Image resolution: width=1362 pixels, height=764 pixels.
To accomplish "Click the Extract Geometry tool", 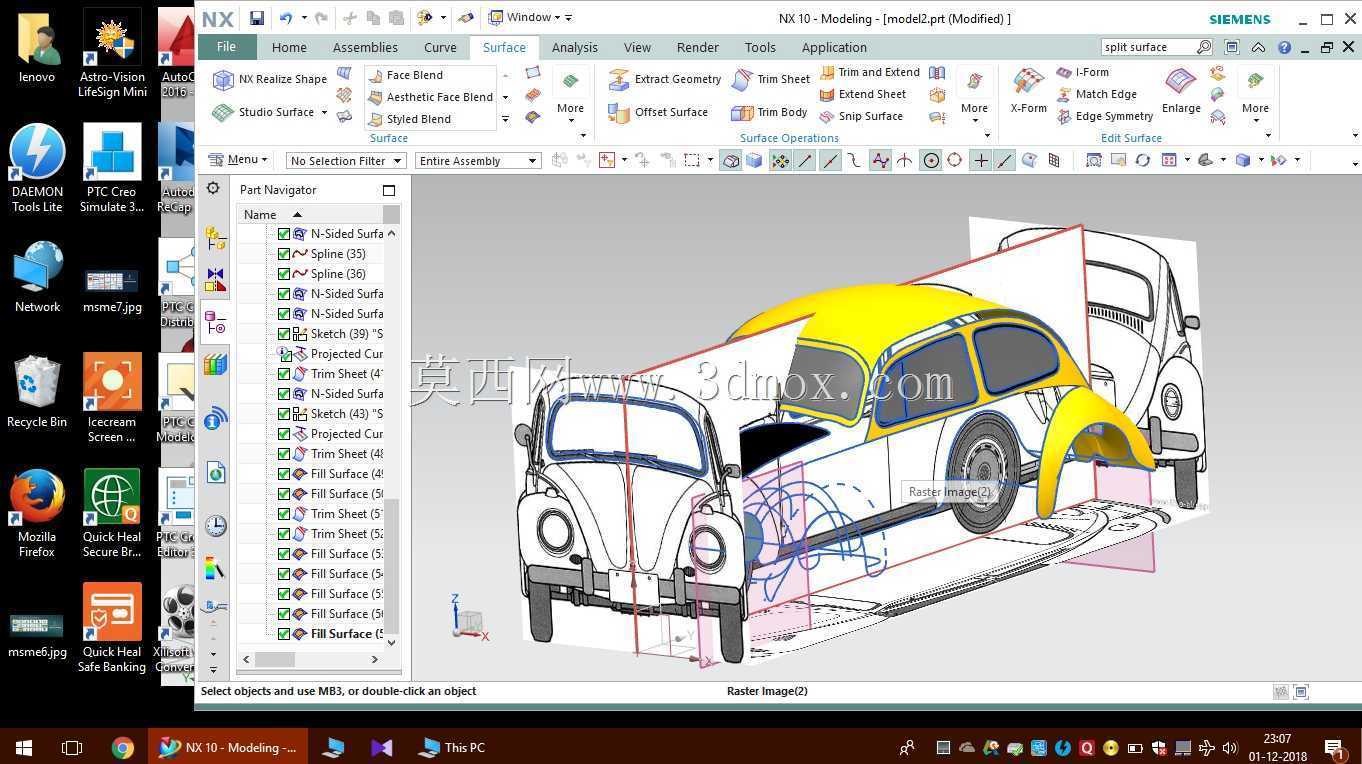I will click(x=664, y=79).
